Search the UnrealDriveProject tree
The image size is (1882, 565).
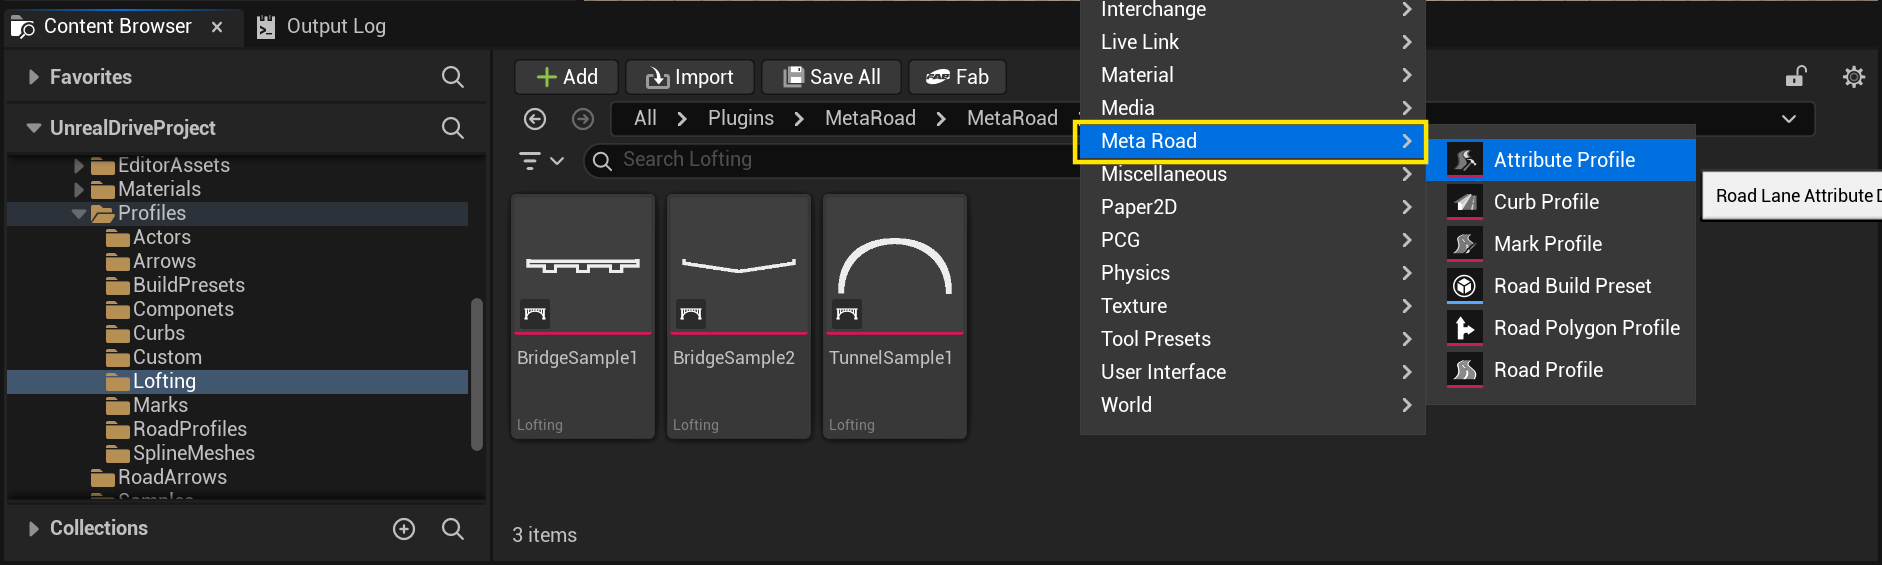[453, 128]
